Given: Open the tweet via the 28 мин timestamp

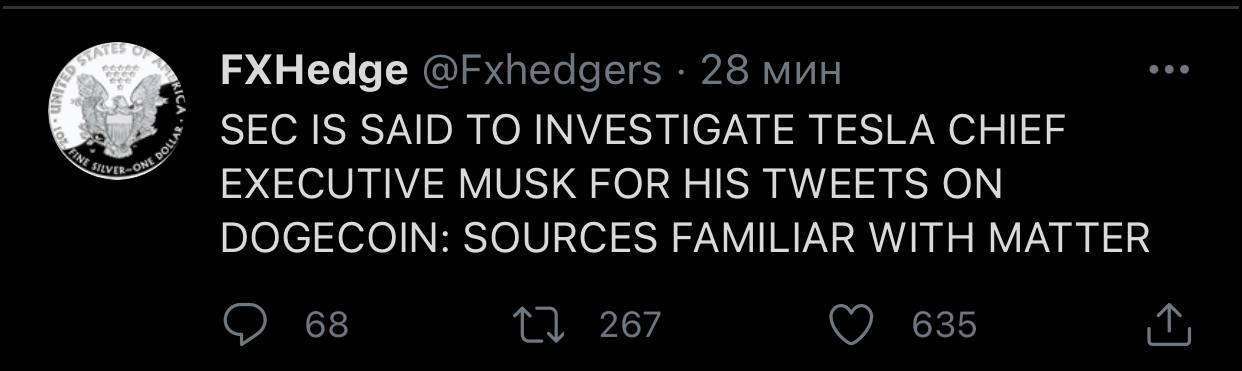Looking at the screenshot, I should click(x=771, y=71).
